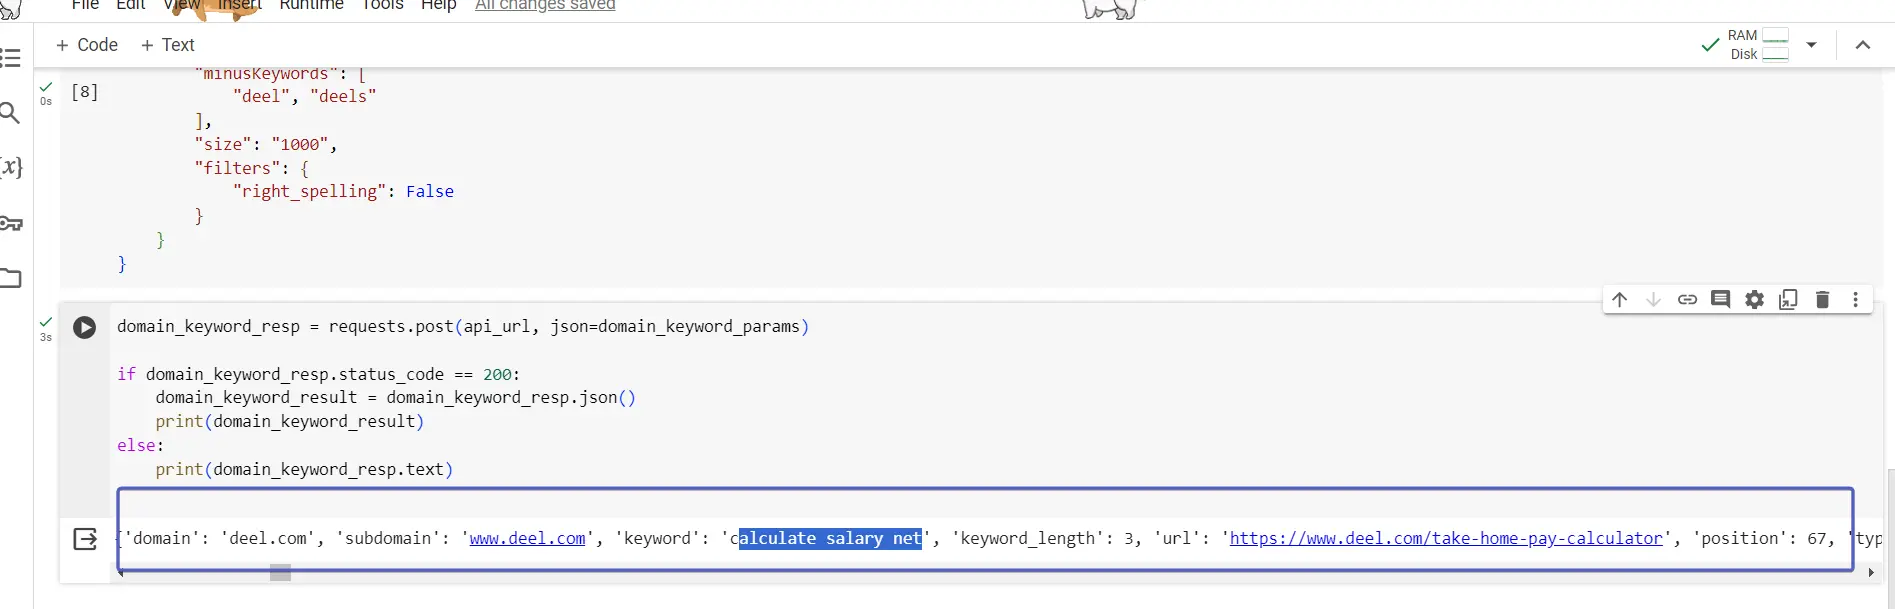Open the secrets key panel

click(10, 223)
